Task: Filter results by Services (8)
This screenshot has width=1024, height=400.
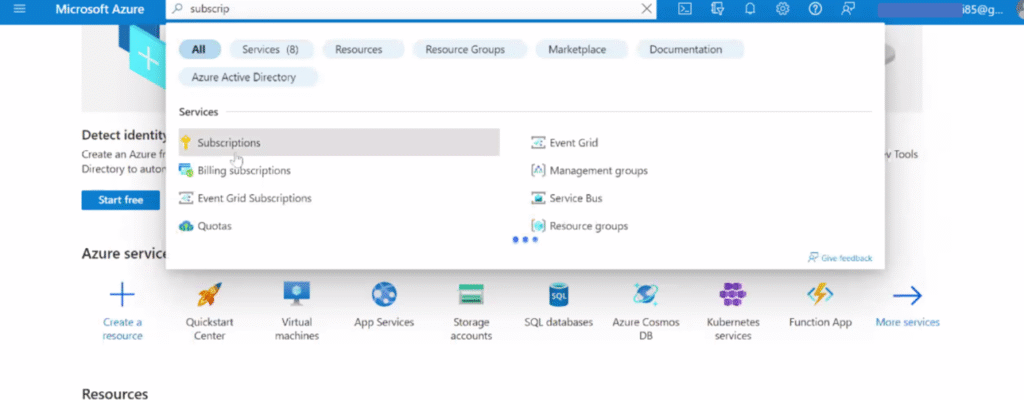Action: 270,50
